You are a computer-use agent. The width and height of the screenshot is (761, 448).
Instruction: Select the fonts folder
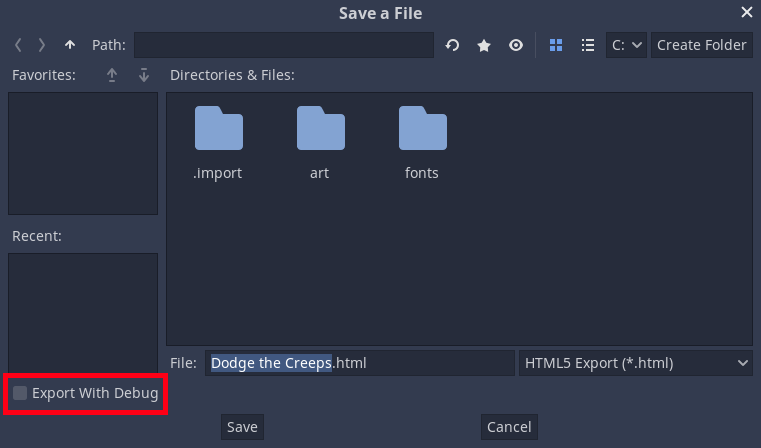422,143
